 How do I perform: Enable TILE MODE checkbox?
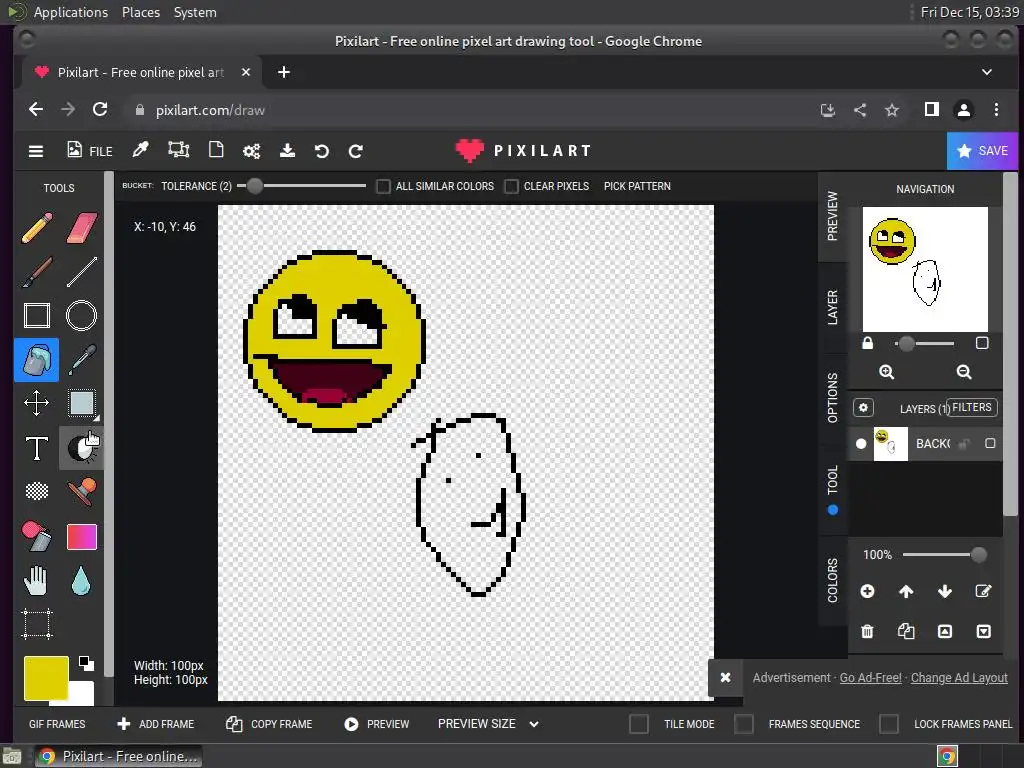click(639, 724)
